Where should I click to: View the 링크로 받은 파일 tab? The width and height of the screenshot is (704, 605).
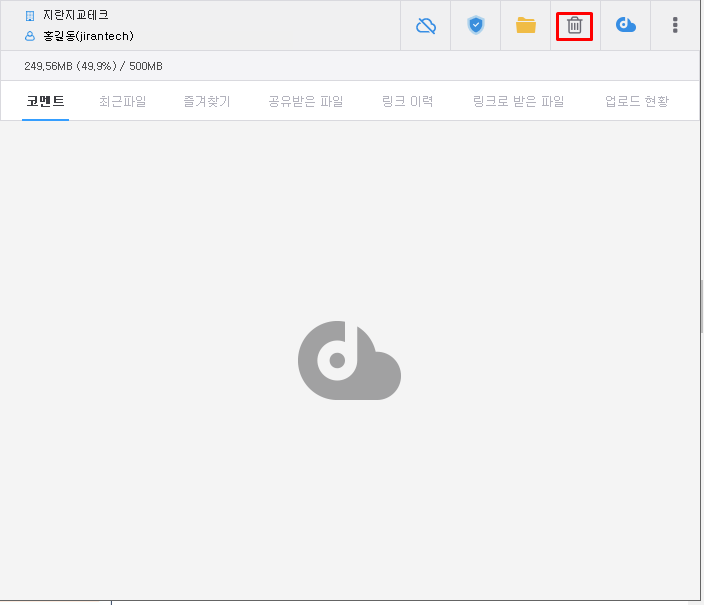518,101
